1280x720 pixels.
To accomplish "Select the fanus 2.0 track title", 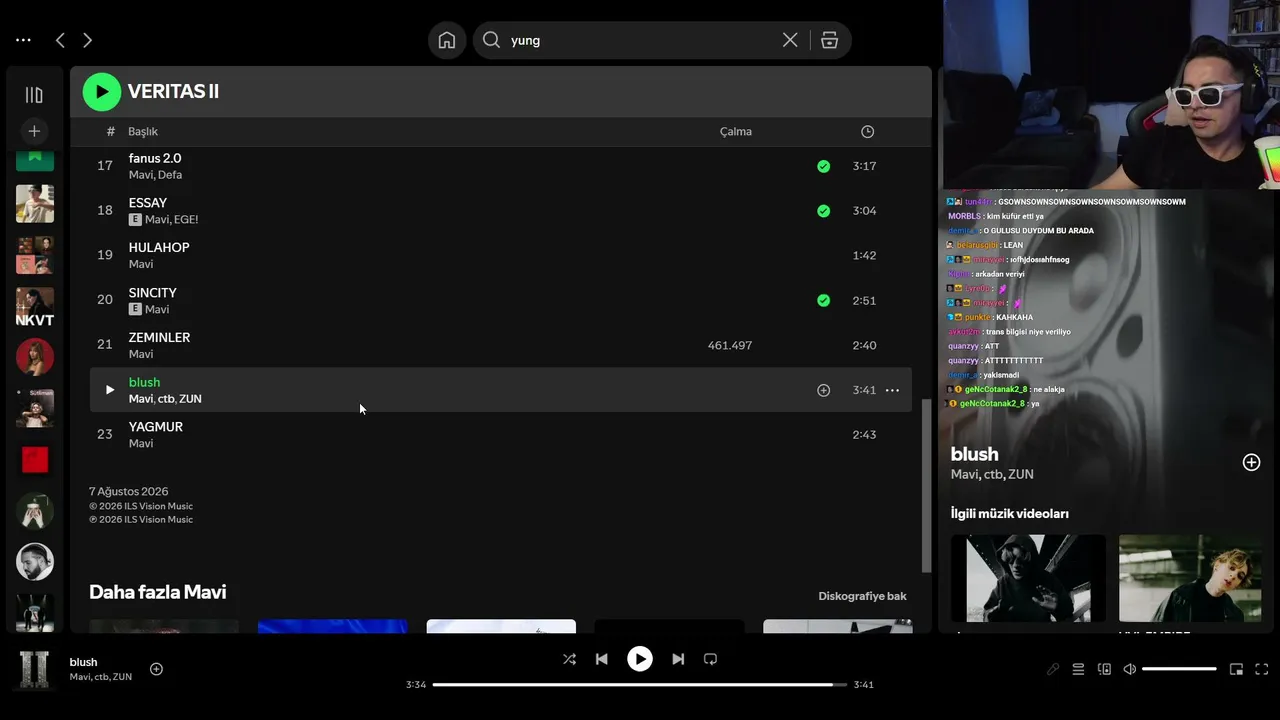I will coord(155,158).
